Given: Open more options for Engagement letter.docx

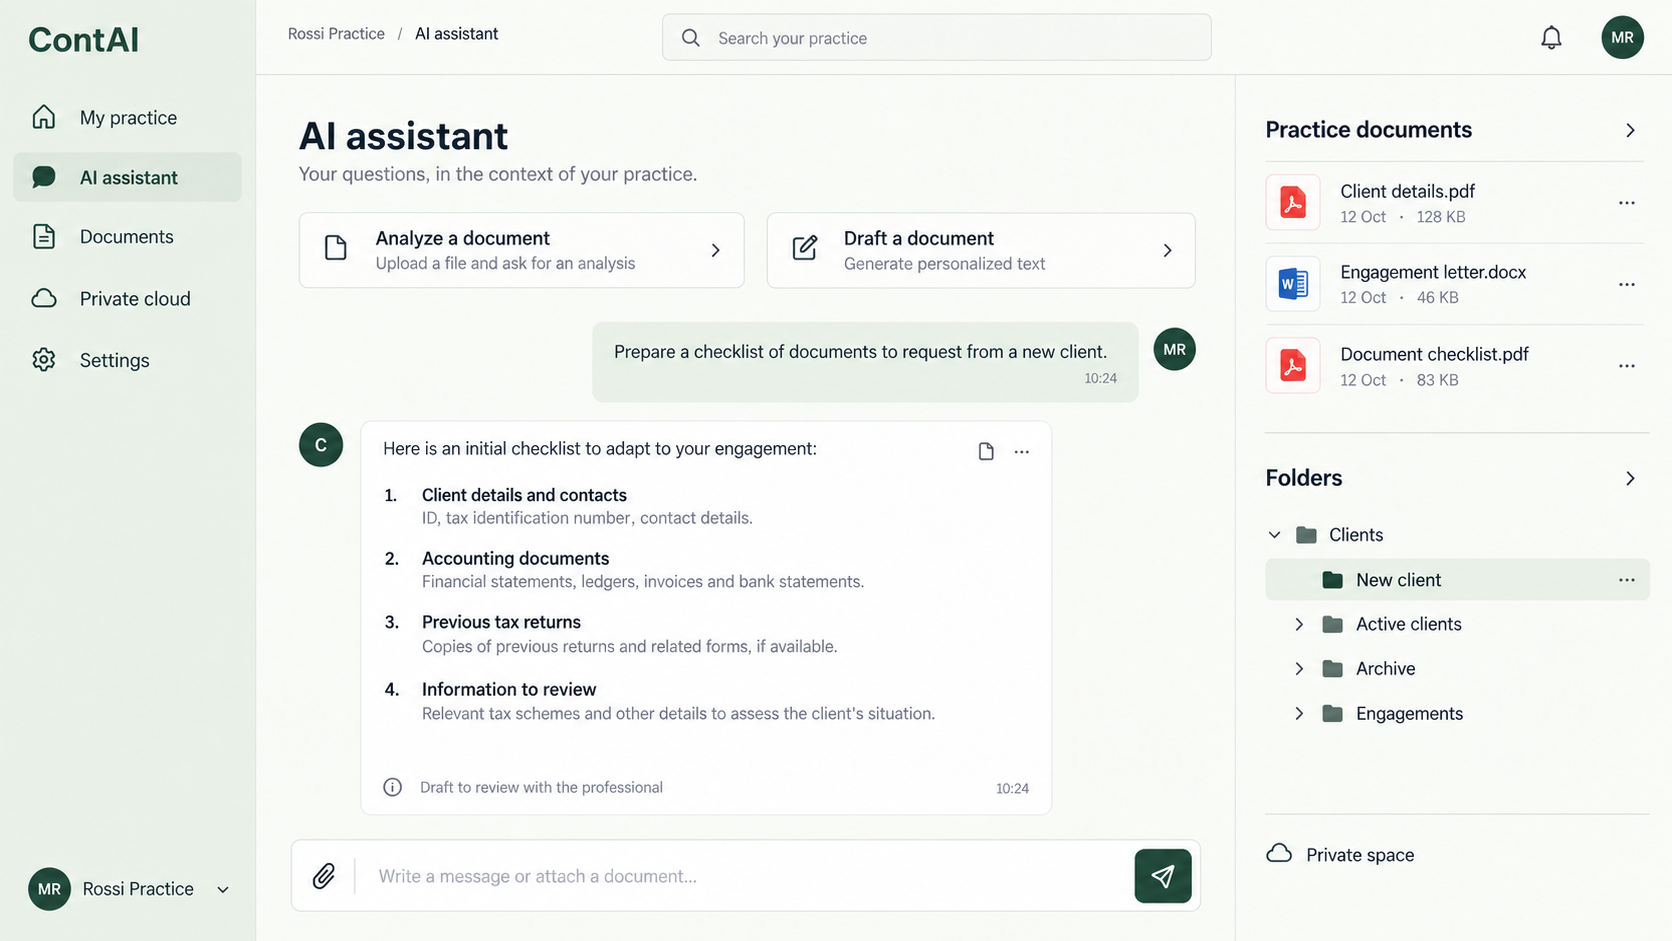Looking at the screenshot, I should [x=1627, y=285].
